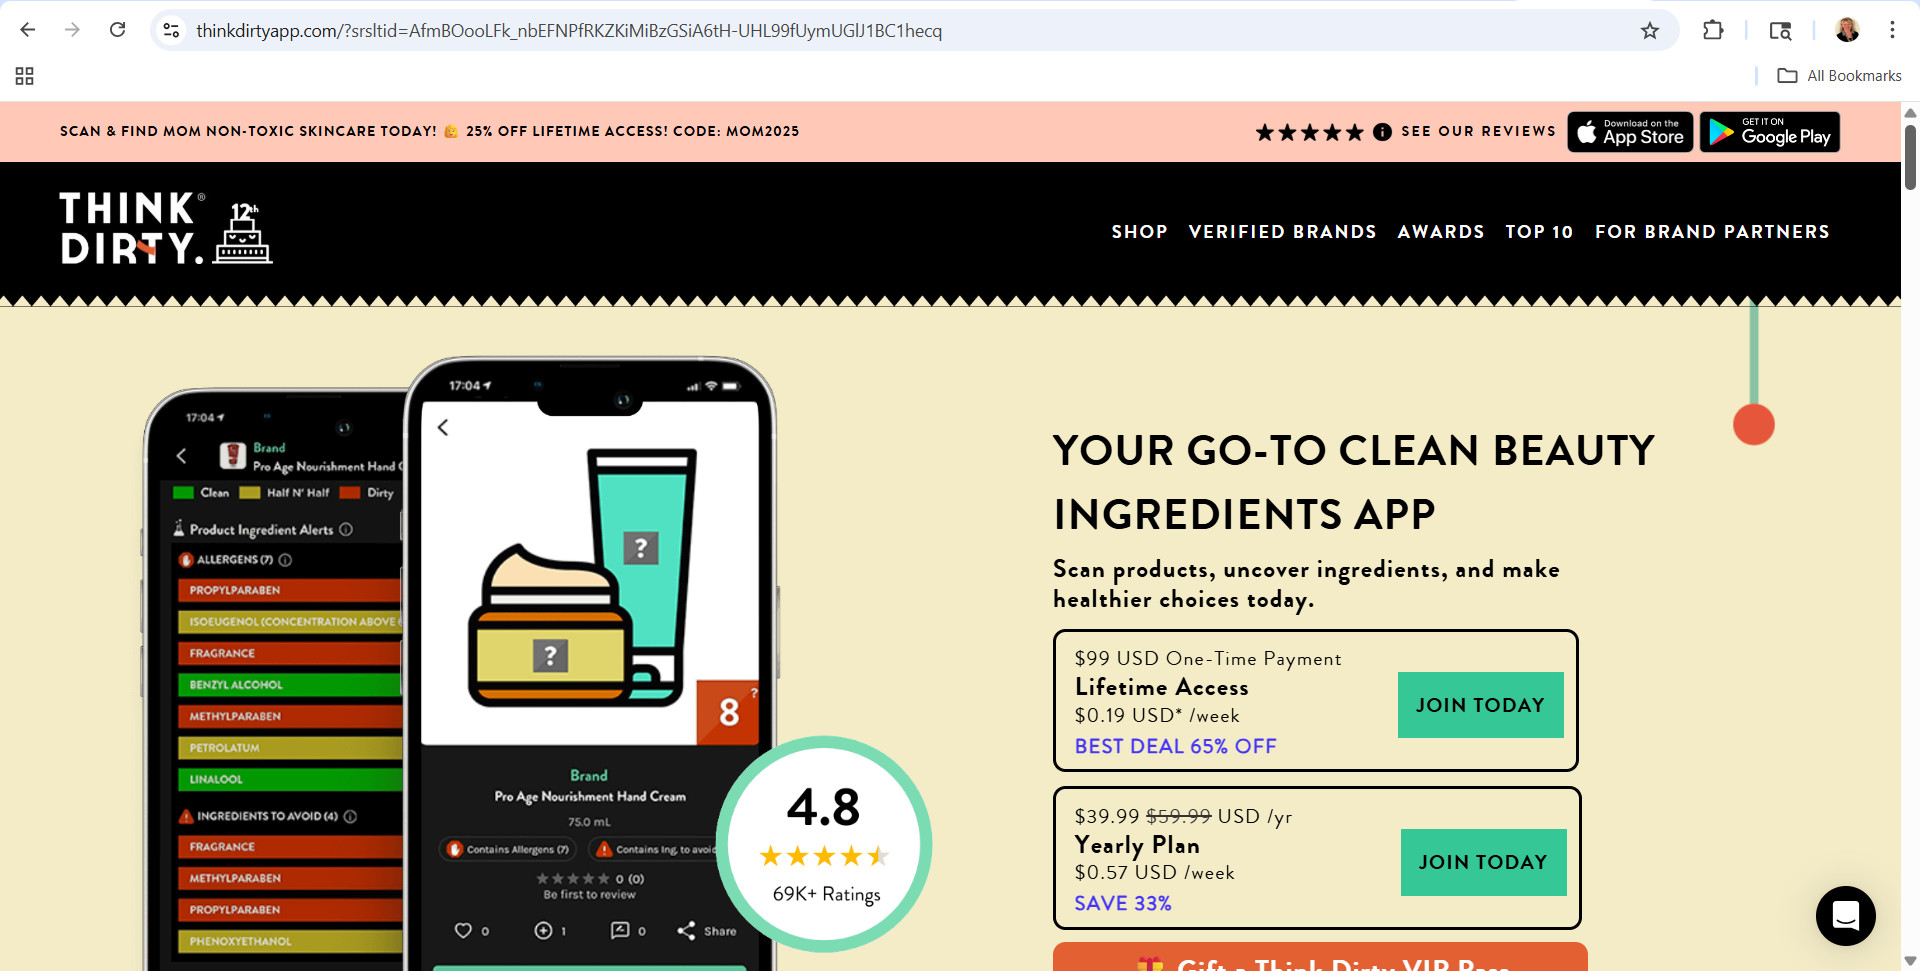This screenshot has height=971, width=1920.
Task: Open the FOR BRAND PARTNERS menu item
Action: coord(1712,231)
